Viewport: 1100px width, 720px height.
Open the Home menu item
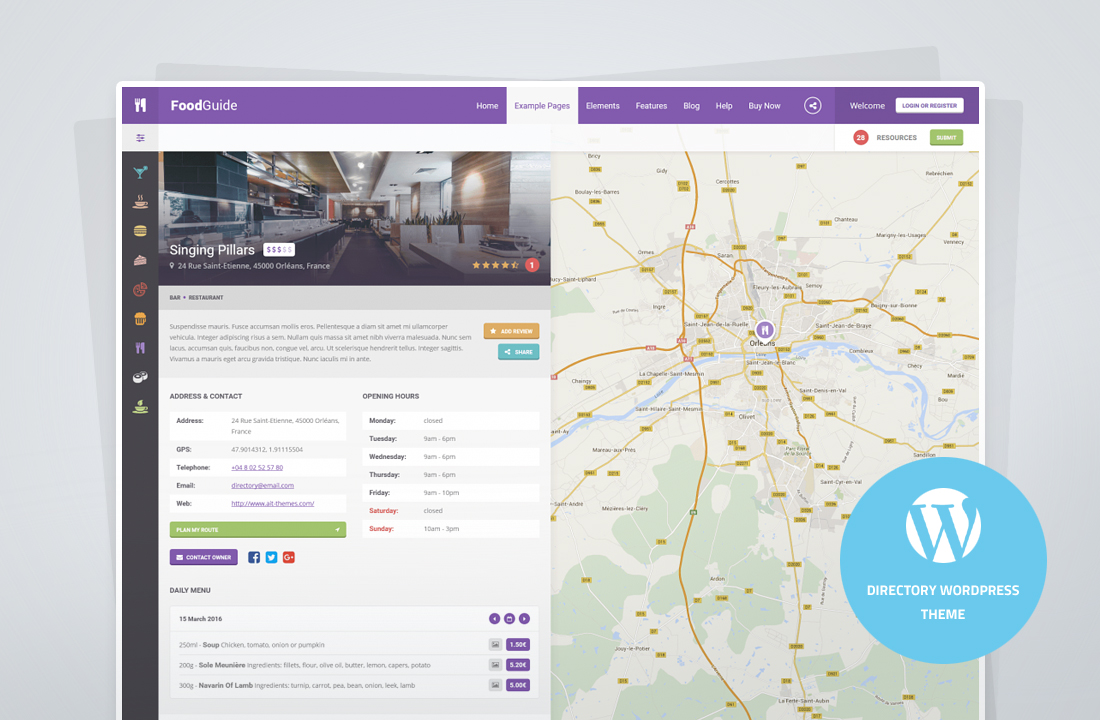[487, 106]
